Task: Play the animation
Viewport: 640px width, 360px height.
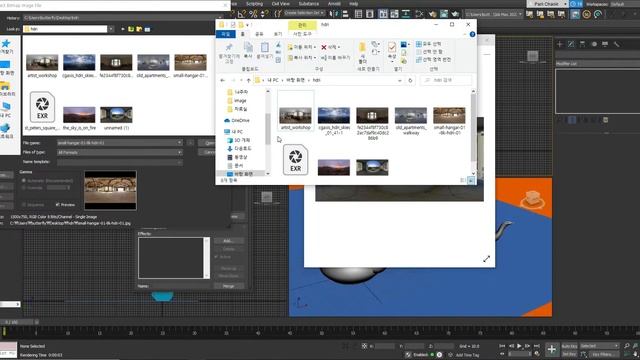Action: point(519,346)
